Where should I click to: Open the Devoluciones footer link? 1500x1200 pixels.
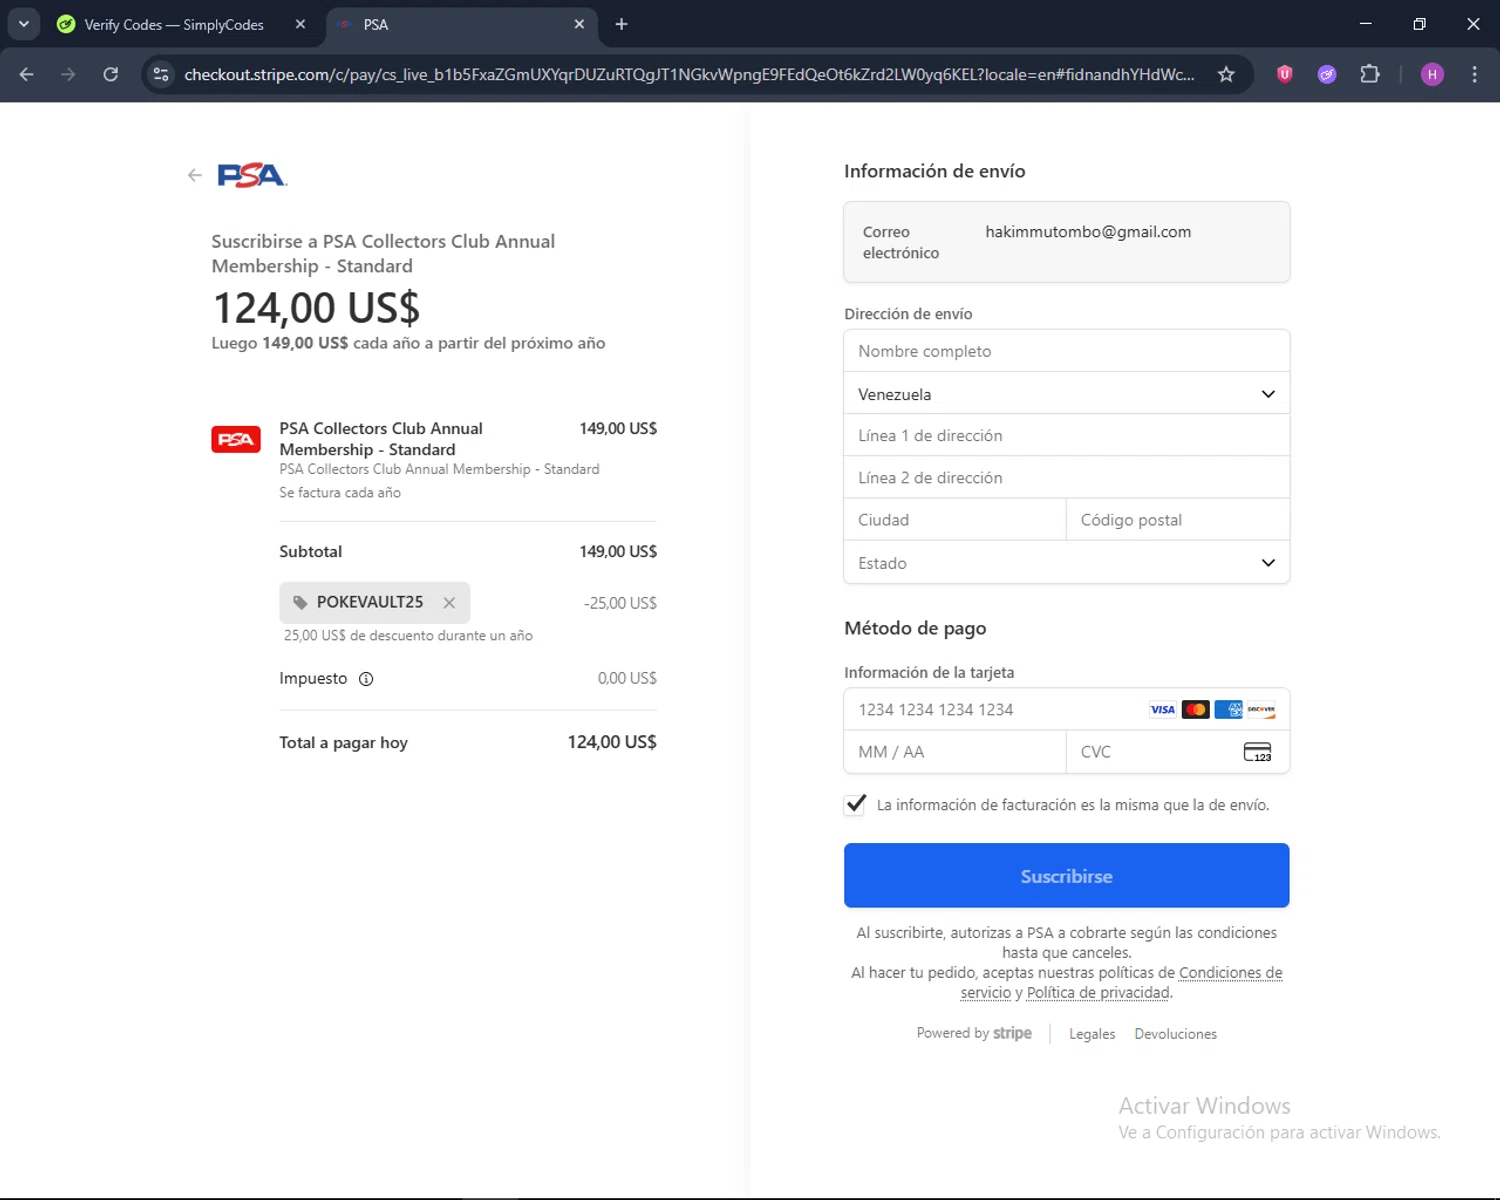pyautogui.click(x=1176, y=1034)
